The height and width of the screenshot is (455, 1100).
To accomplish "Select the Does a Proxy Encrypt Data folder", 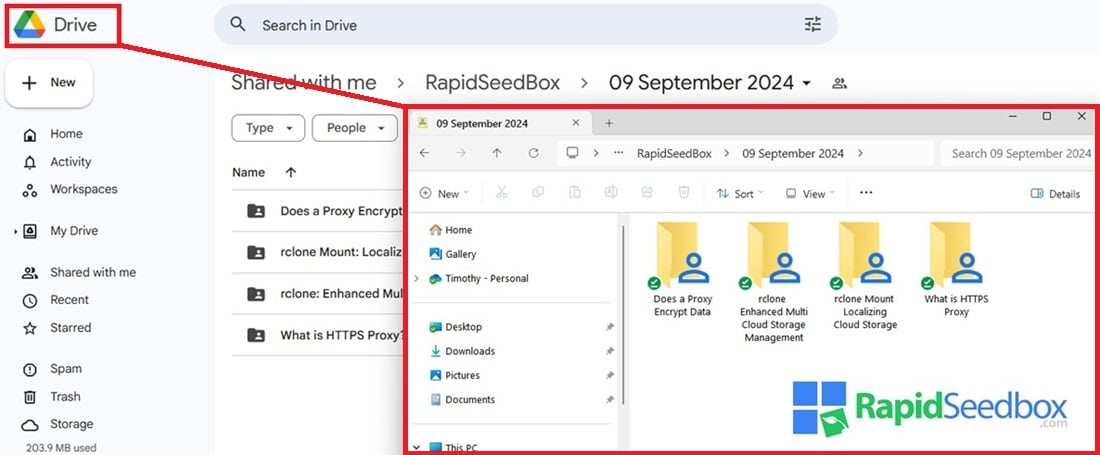I will [682, 269].
